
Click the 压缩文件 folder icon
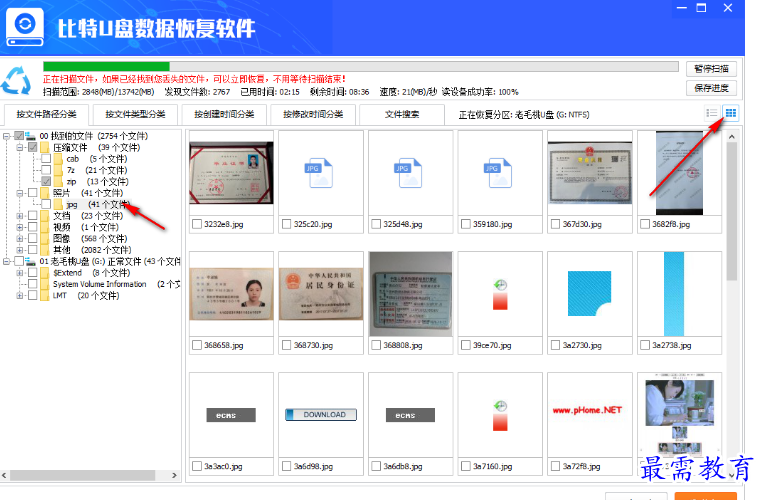point(45,147)
